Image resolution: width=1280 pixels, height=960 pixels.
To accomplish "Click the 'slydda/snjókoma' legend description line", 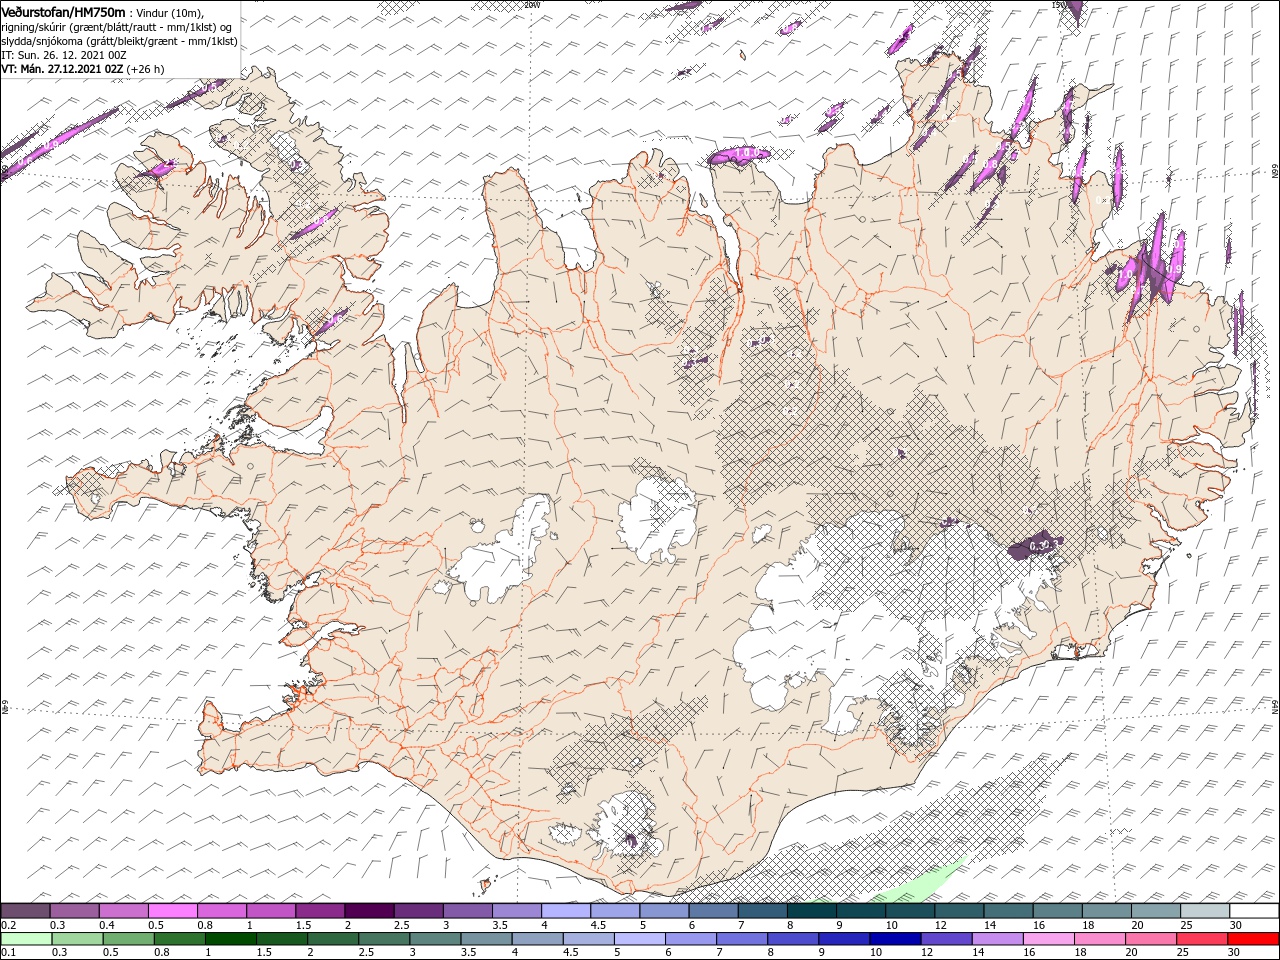I will [119, 41].
